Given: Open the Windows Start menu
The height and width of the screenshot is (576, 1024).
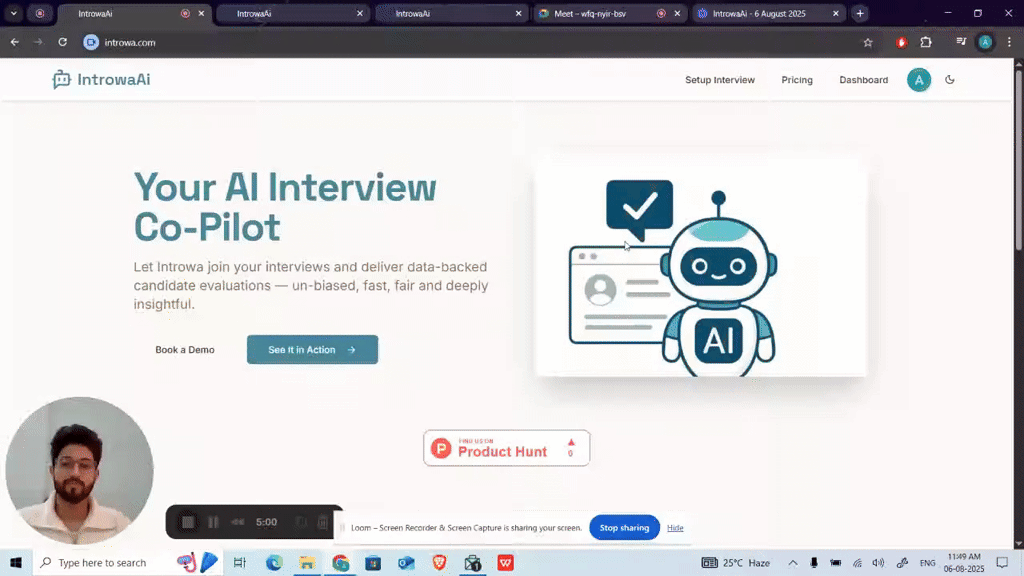Looking at the screenshot, I should coord(16,562).
